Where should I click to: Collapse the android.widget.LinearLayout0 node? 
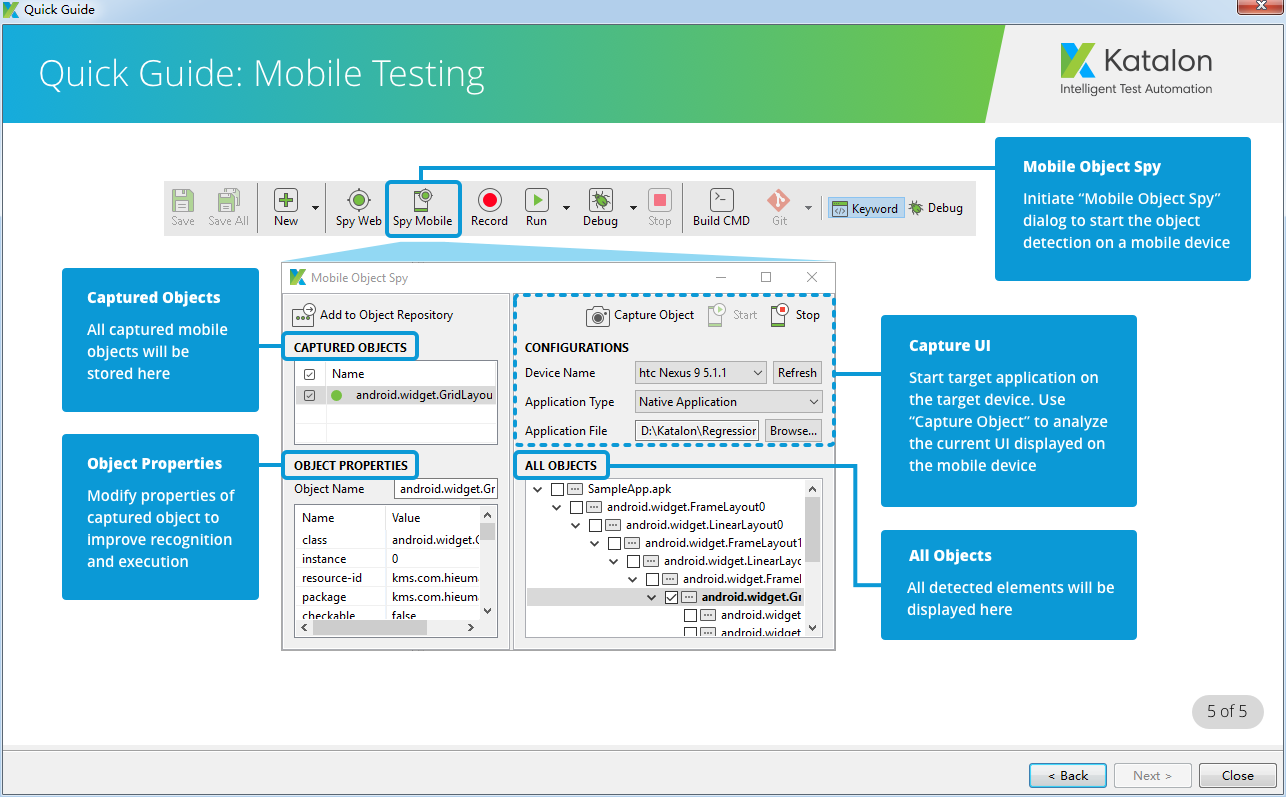pyautogui.click(x=577, y=525)
